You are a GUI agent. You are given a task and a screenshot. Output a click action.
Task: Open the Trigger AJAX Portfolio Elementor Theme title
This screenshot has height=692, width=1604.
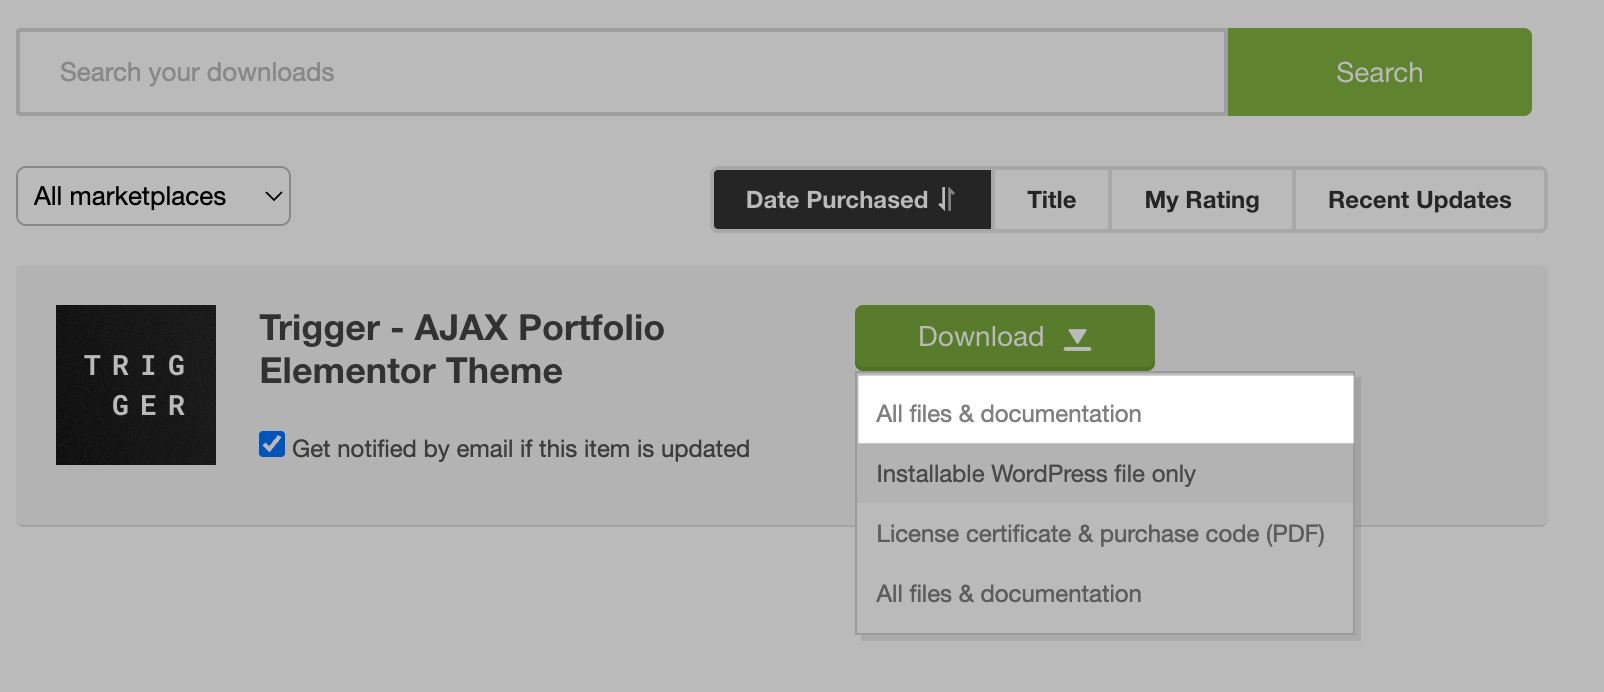(x=462, y=349)
